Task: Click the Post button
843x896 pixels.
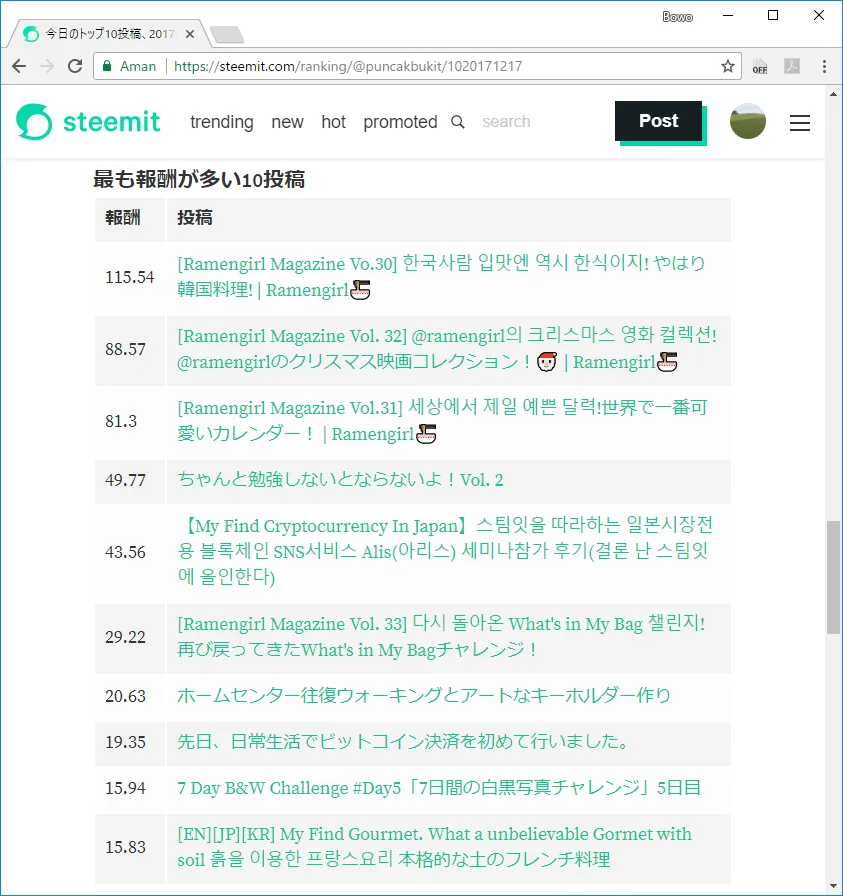Action: click(x=658, y=121)
